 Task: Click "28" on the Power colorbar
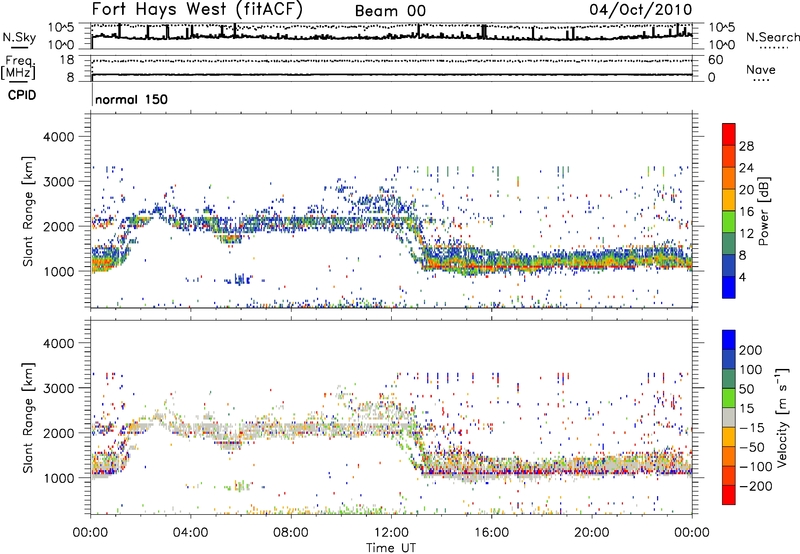[x=746, y=146]
